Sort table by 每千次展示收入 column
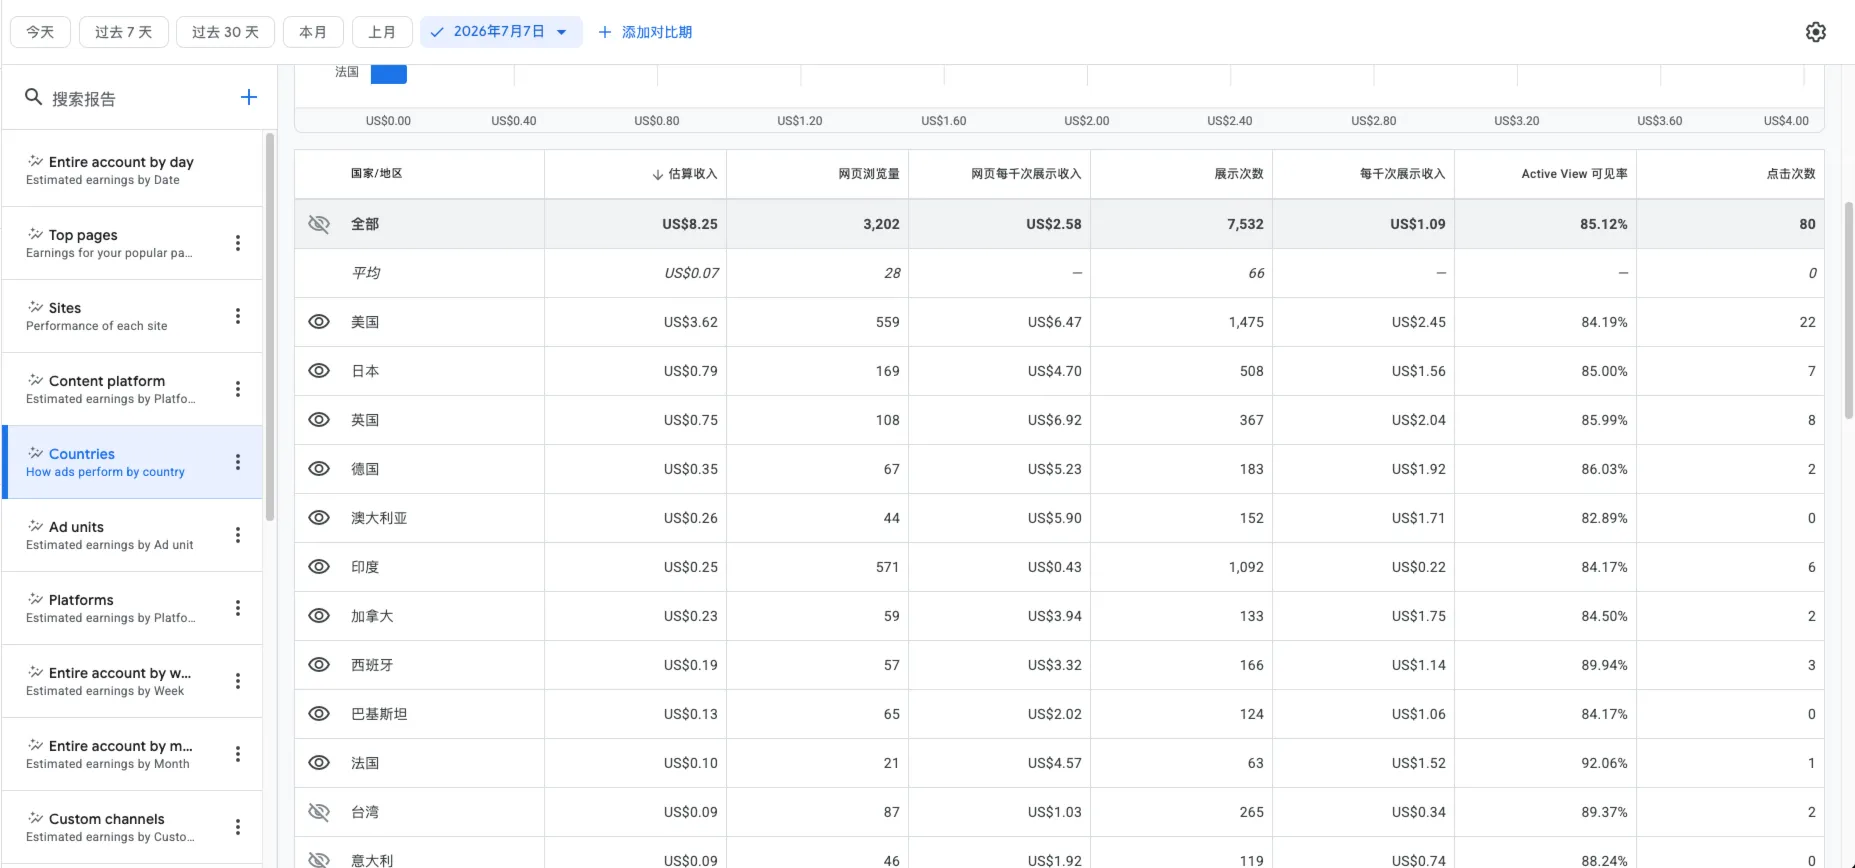1855x868 pixels. [1402, 174]
